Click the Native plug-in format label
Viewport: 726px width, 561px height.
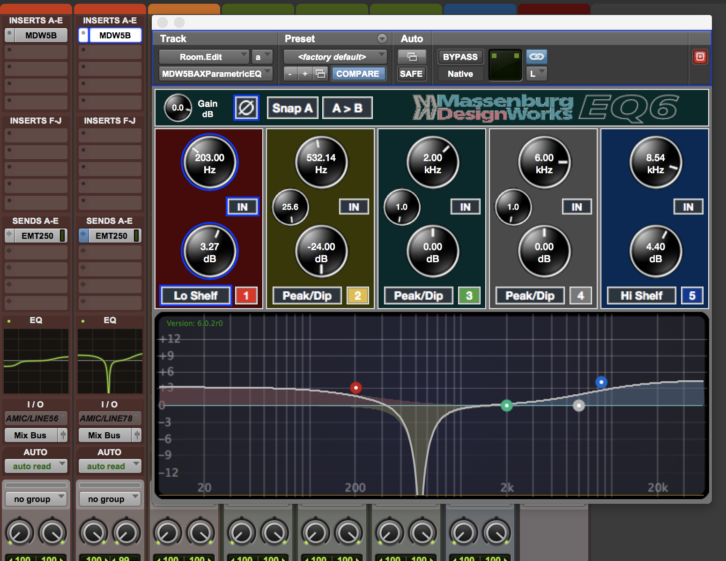(460, 74)
